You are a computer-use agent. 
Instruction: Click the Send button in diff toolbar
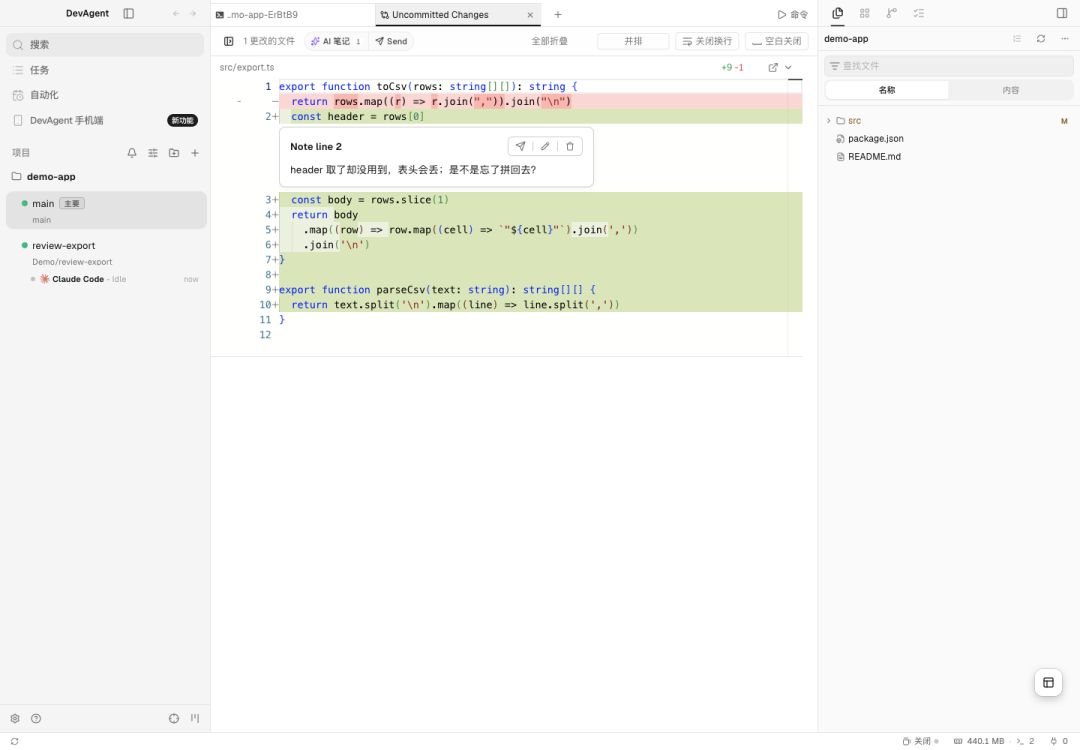pyautogui.click(x=391, y=41)
